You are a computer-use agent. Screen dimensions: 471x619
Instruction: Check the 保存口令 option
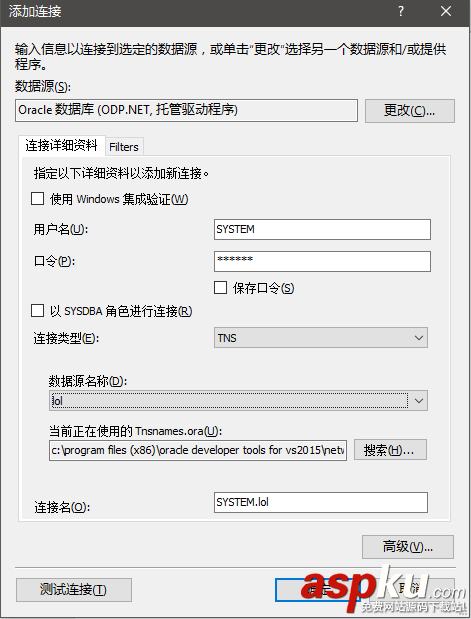(220, 288)
